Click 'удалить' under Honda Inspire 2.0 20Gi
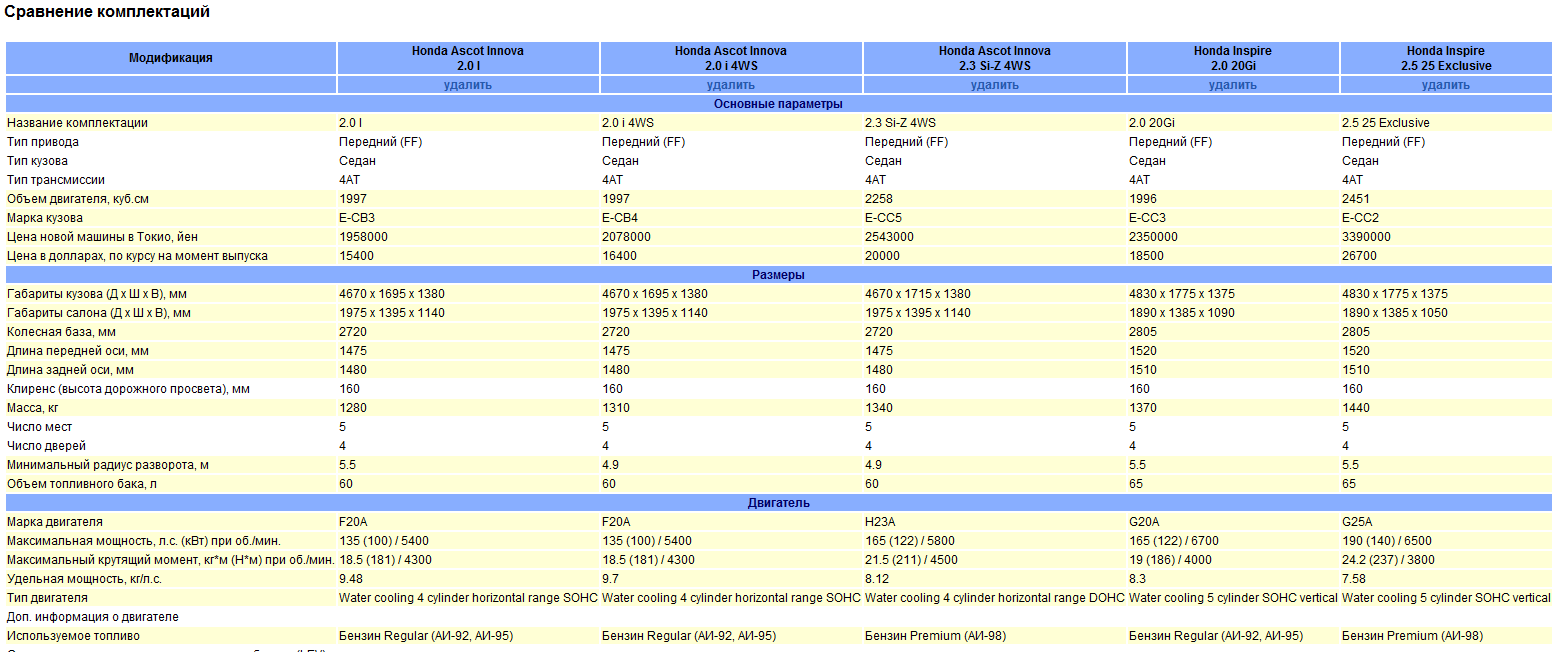 1232,85
